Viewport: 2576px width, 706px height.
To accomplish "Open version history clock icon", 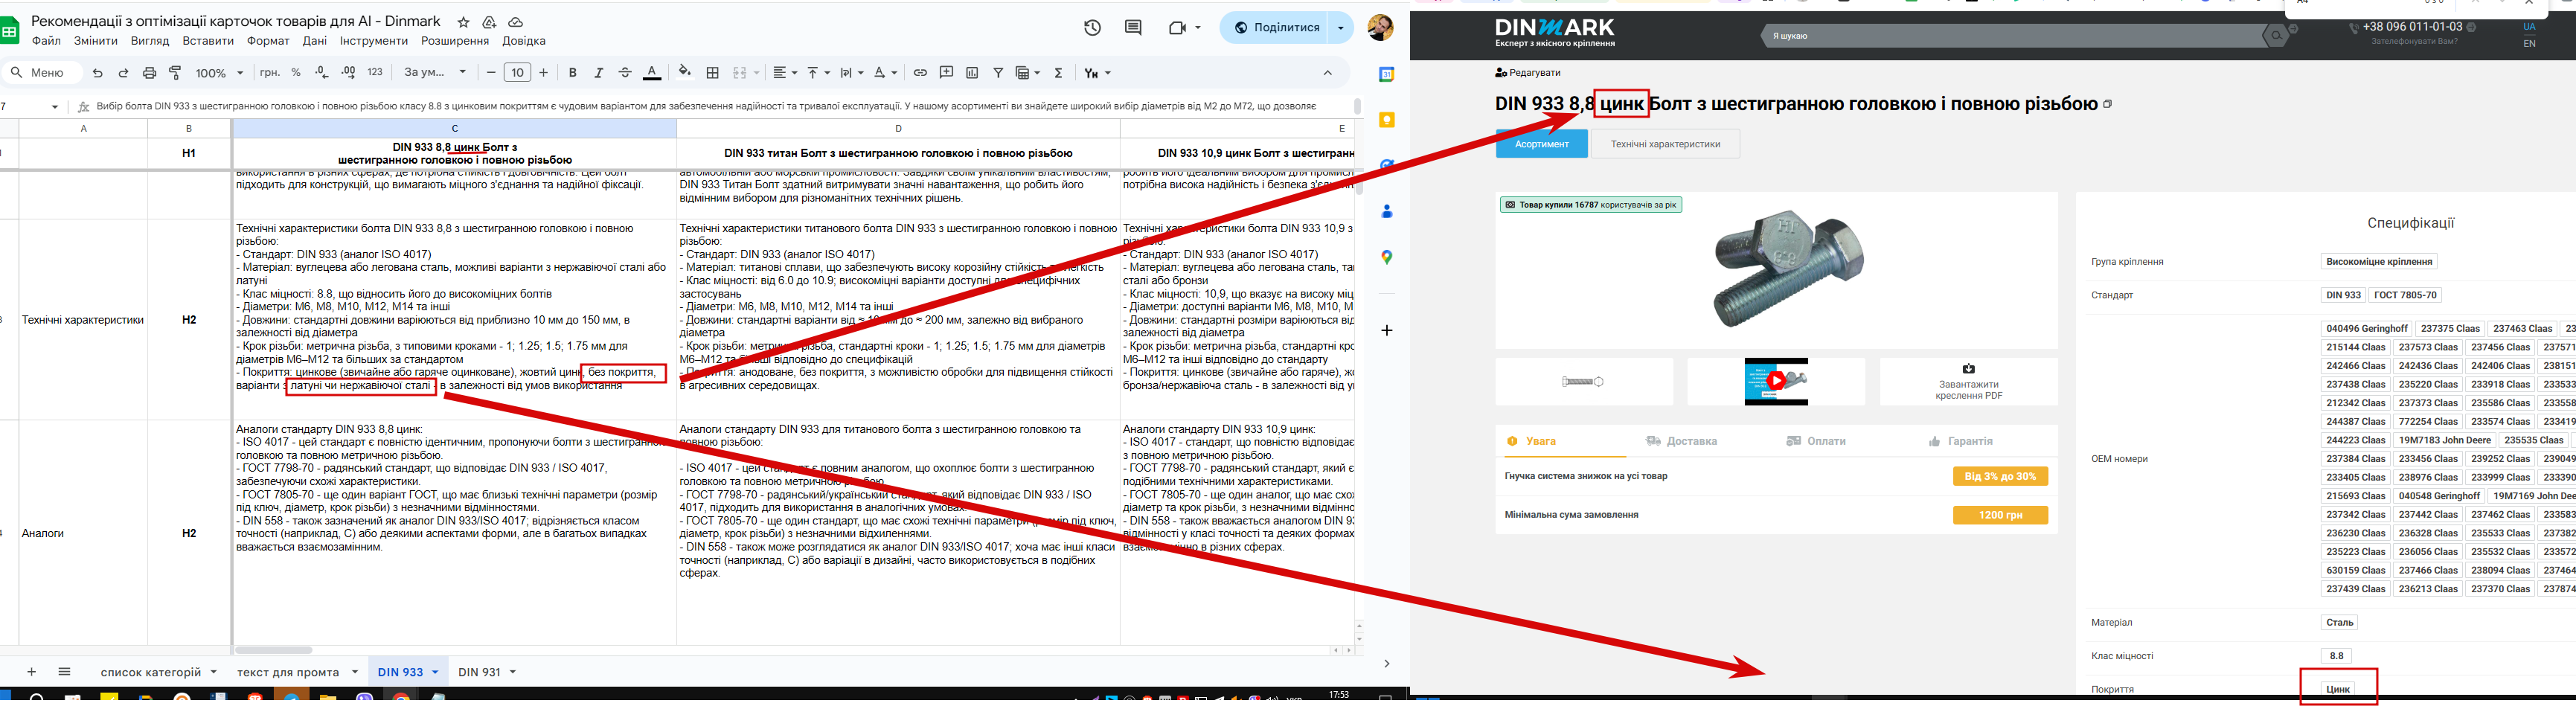I will coord(1092,28).
